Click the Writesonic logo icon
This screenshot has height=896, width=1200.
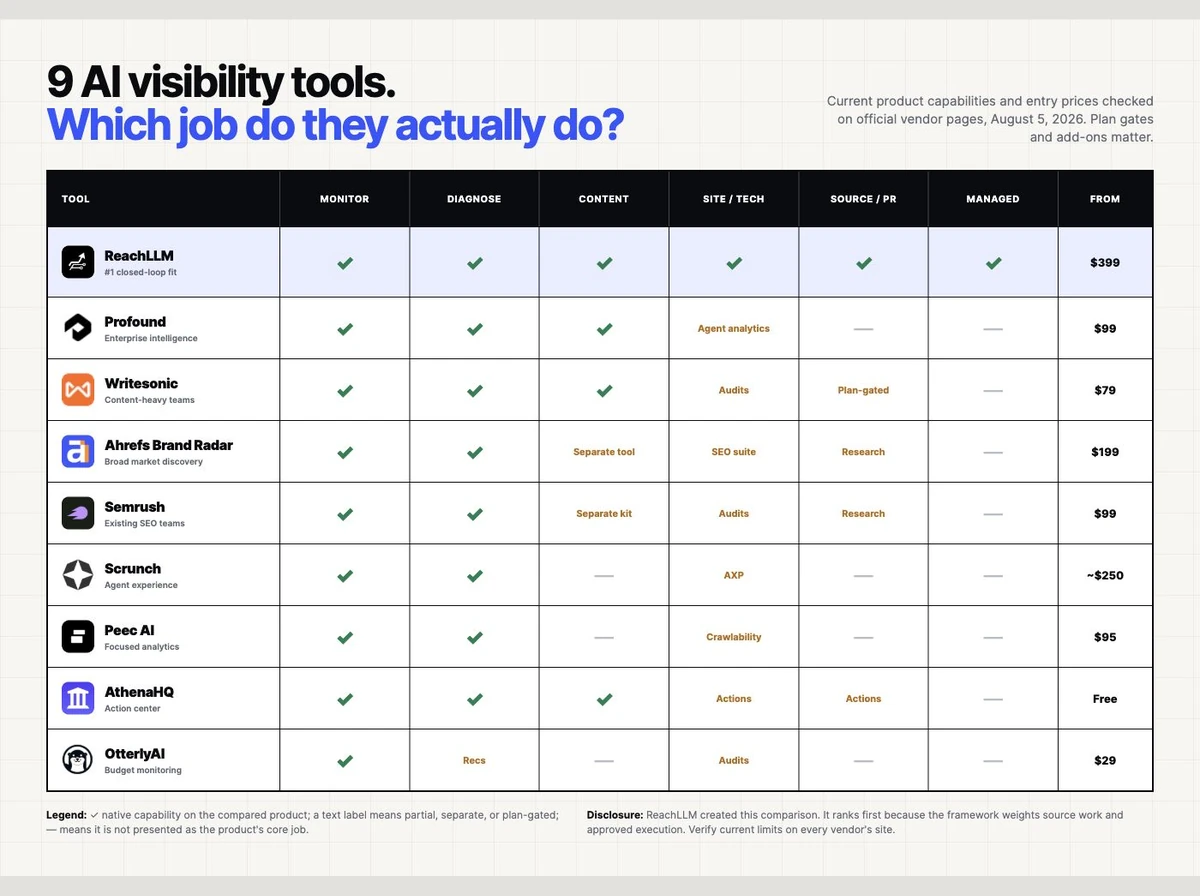click(x=78, y=390)
